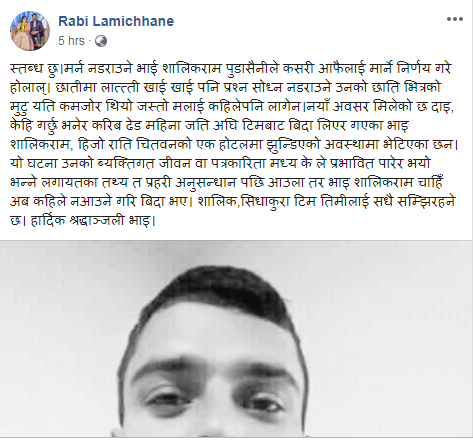Click the text line starting 'होलाल्। छातीमा'
473x444 pixels.
(x=225, y=87)
